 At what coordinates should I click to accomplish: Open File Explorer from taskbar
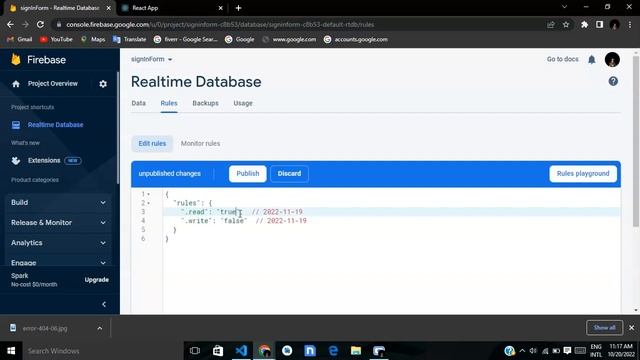tap(356, 351)
